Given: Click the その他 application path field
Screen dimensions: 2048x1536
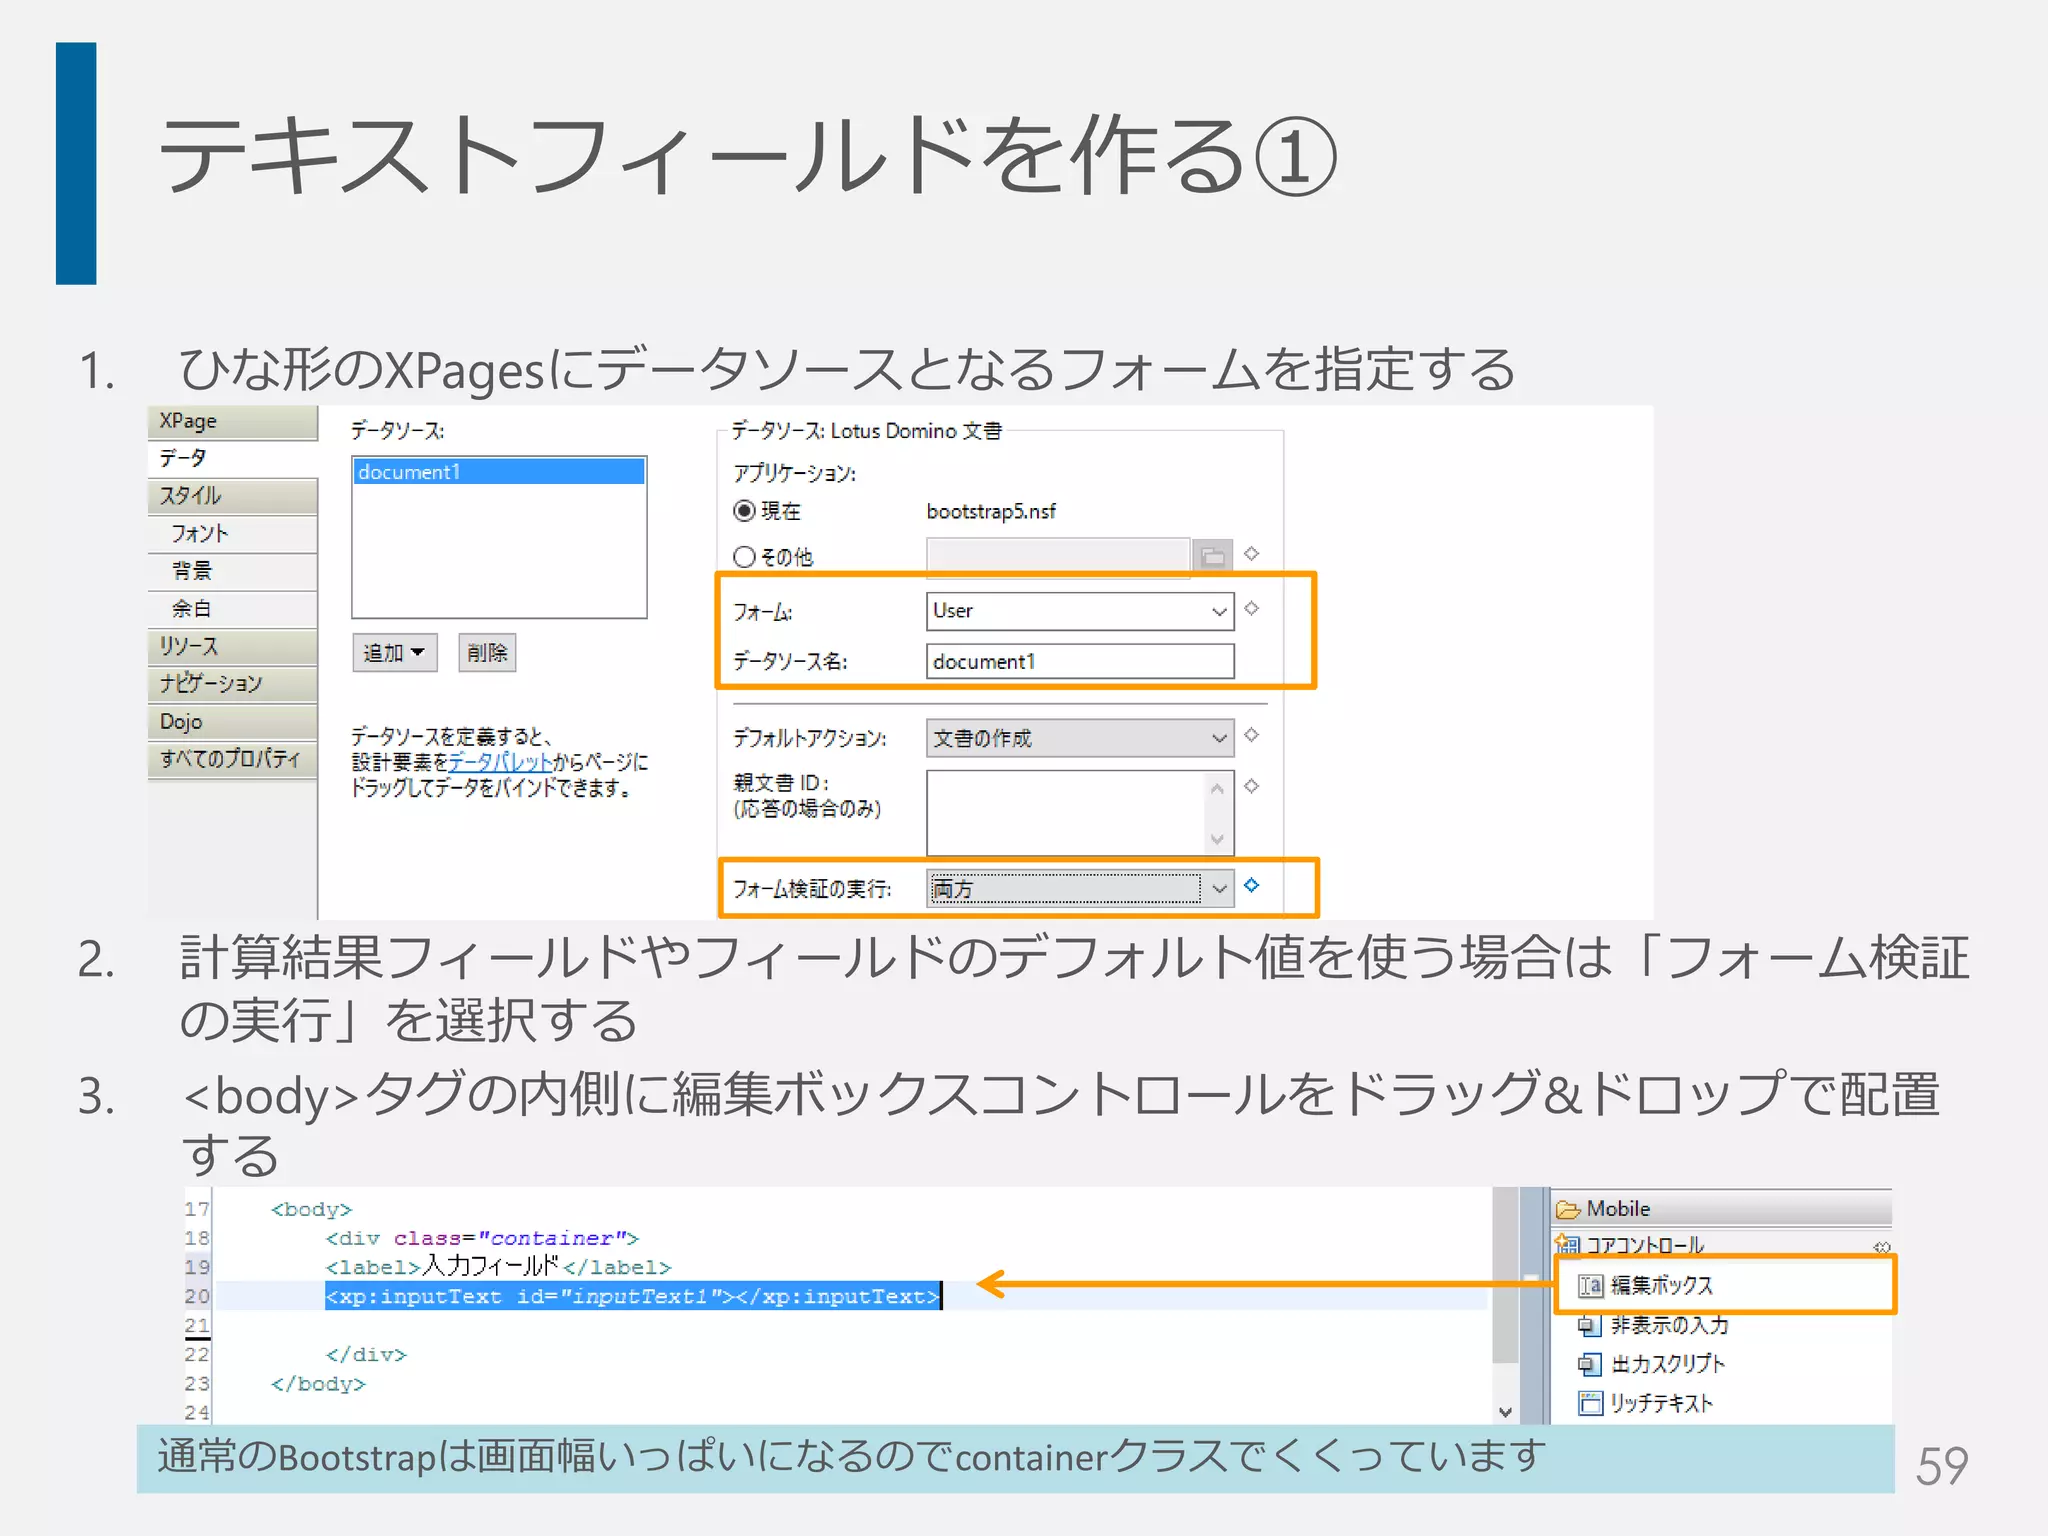Looking at the screenshot, I should tap(1058, 556).
